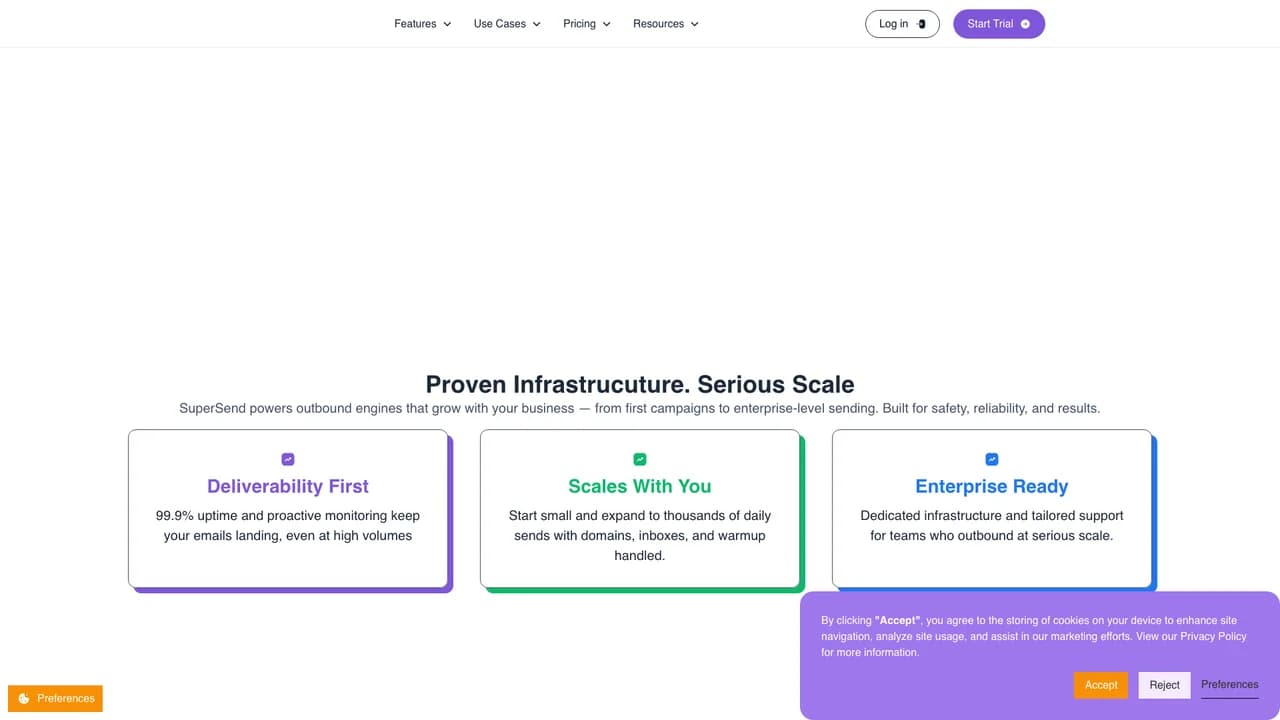This screenshot has height=720, width=1280.
Task: Click the "SuperSend powers outbound engines" subheading
Action: [x=640, y=408]
